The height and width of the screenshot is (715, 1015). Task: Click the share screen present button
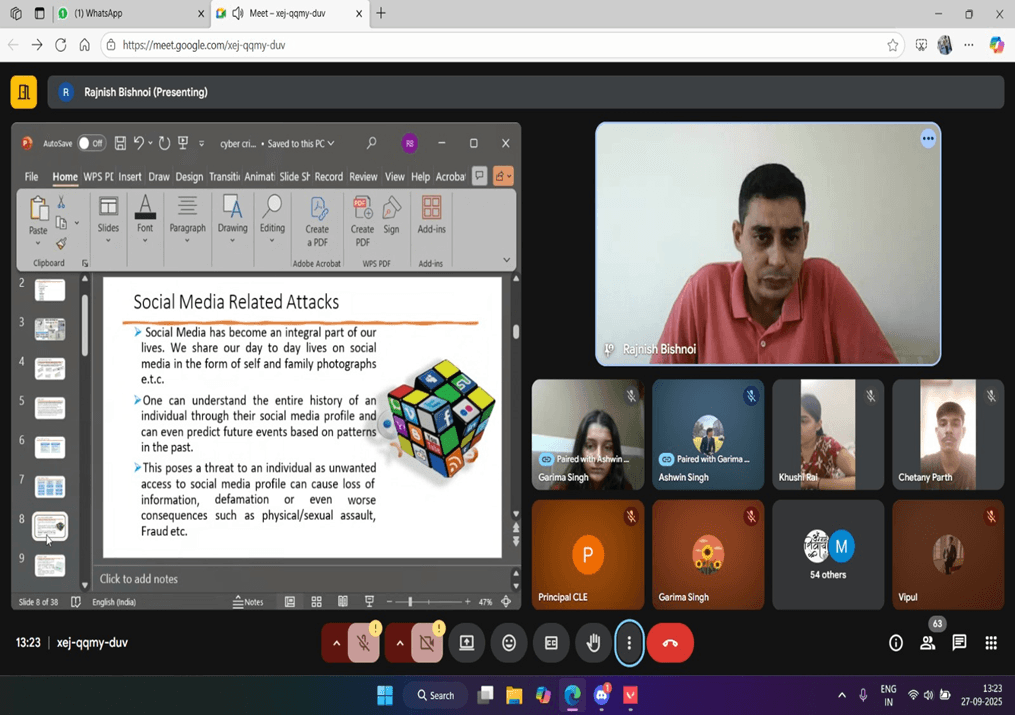[x=467, y=643]
